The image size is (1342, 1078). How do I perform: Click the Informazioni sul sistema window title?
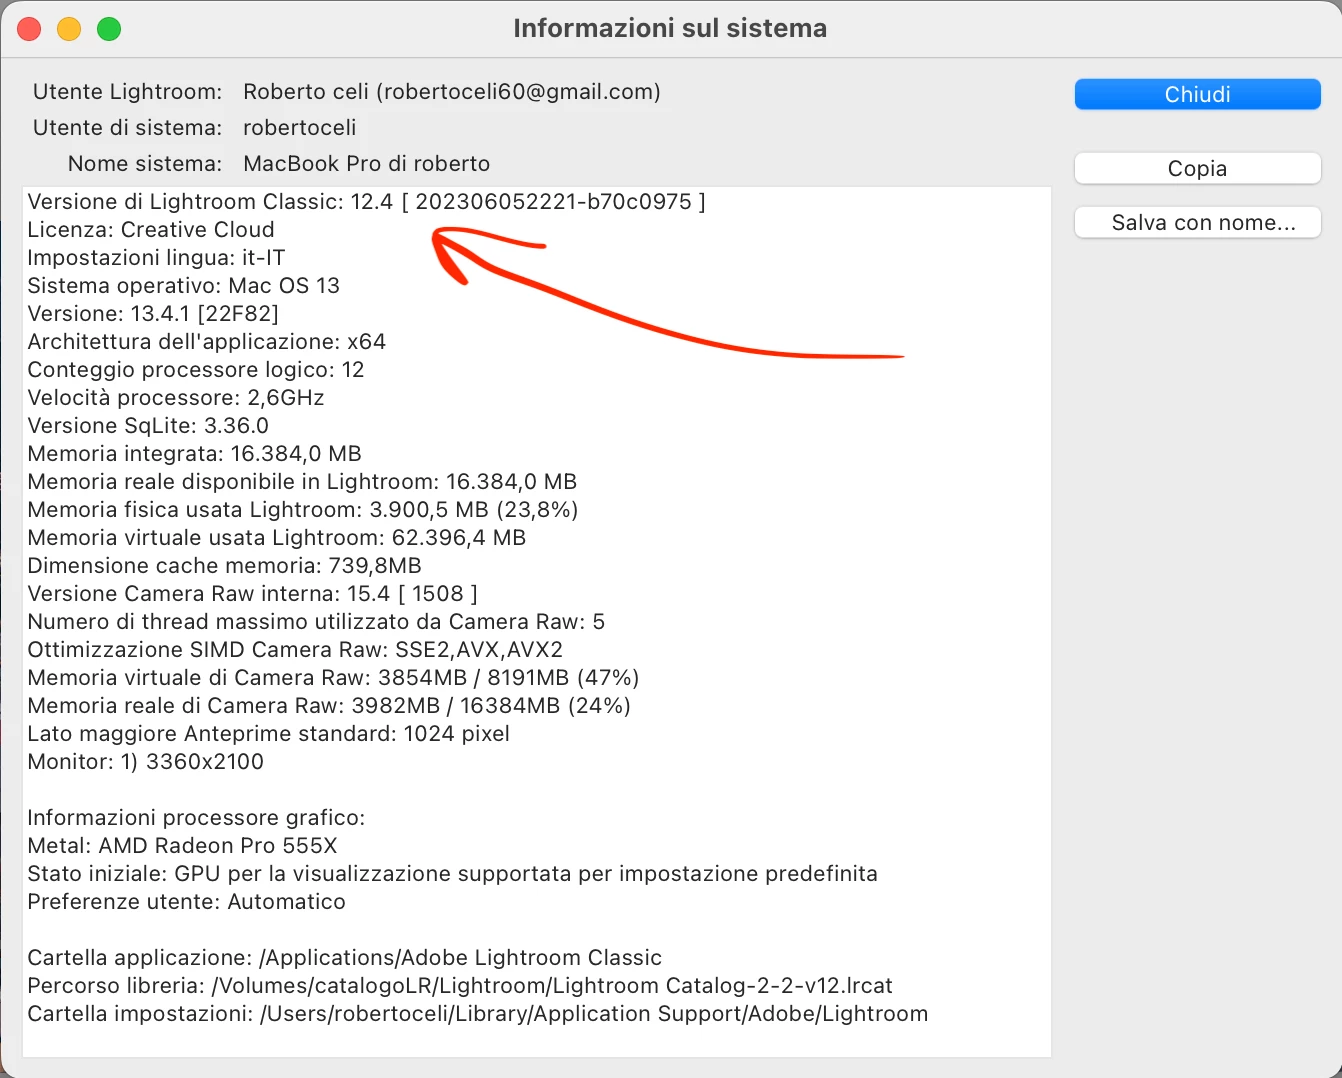point(670,28)
